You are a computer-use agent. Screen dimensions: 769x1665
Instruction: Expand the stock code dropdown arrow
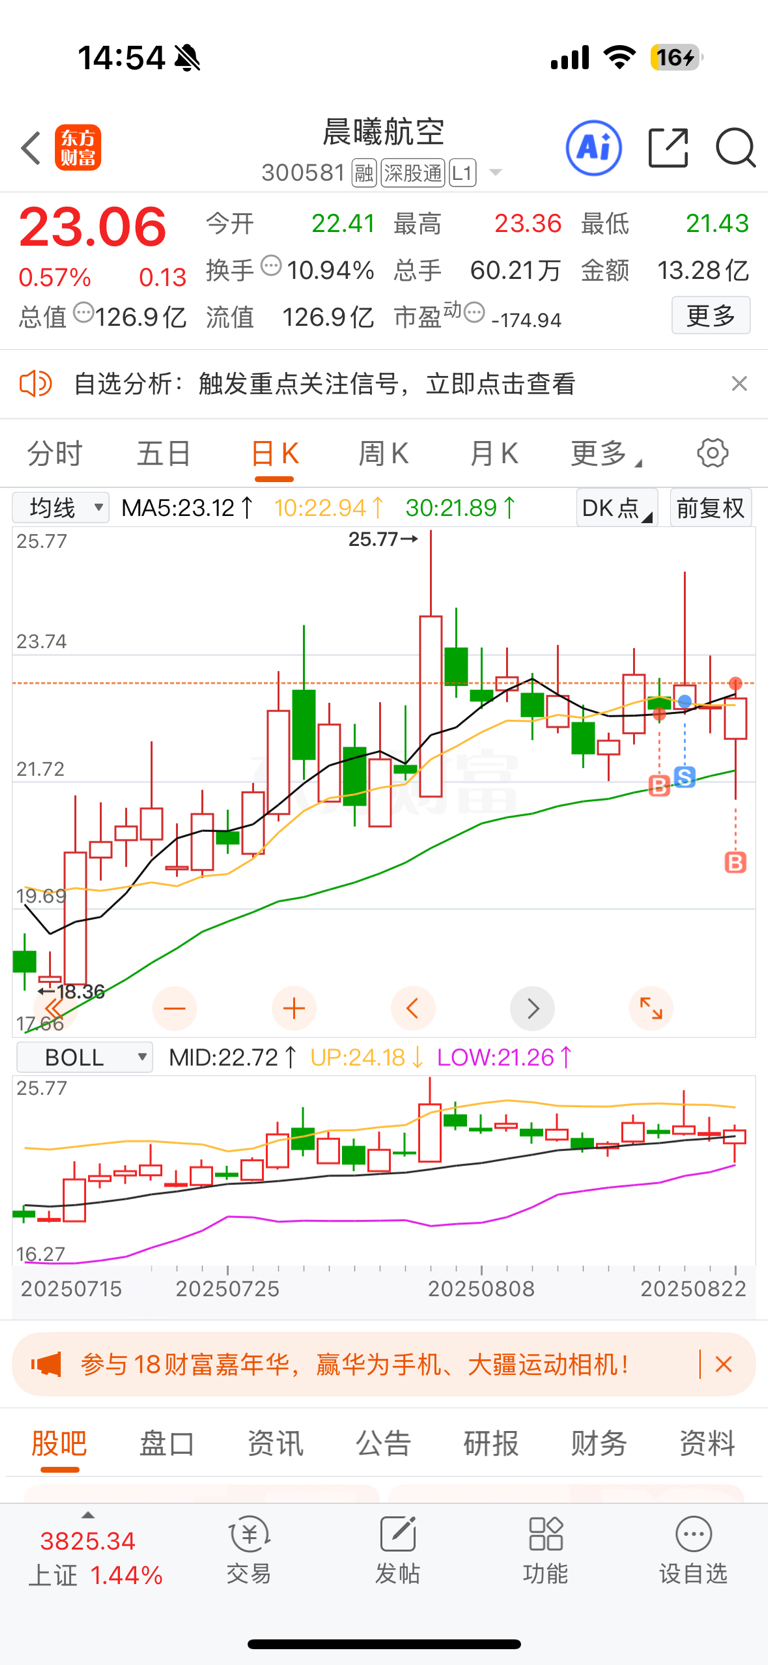[x=495, y=173]
